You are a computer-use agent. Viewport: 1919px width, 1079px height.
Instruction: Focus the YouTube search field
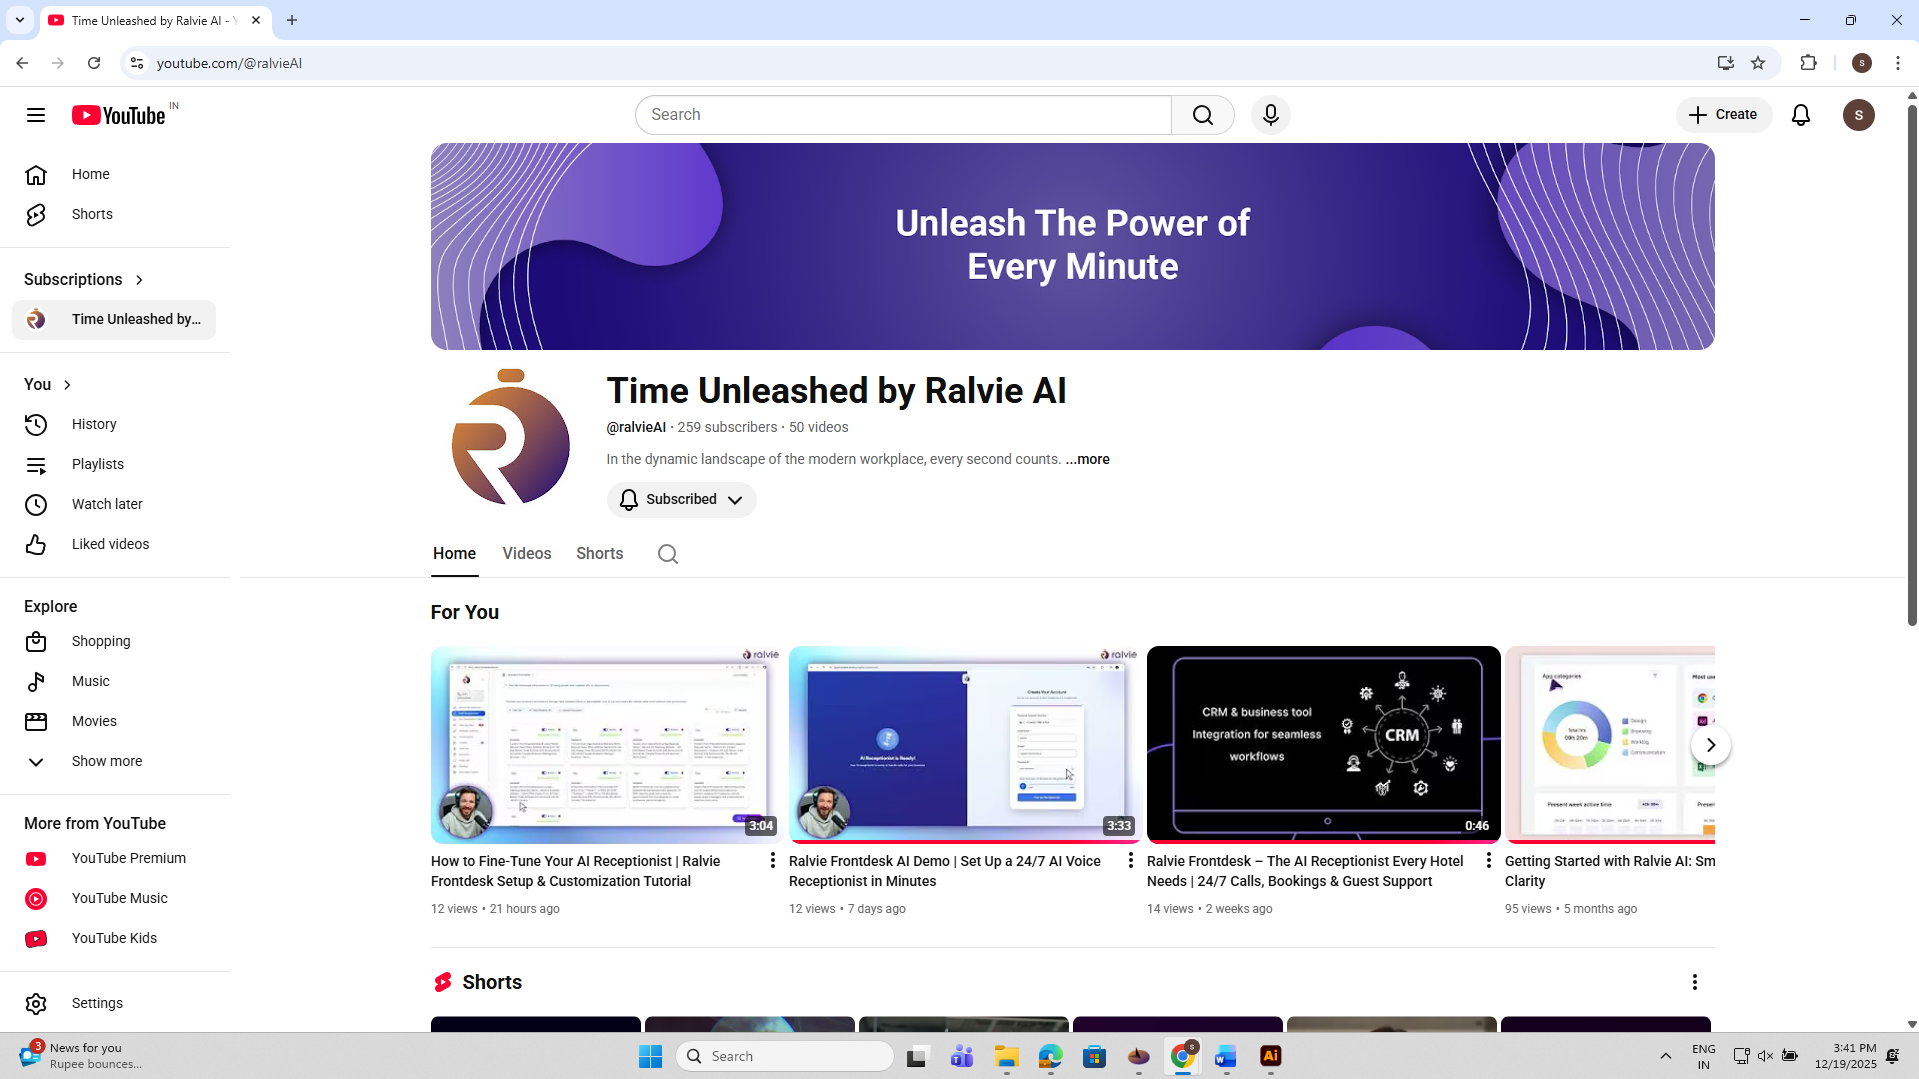903,115
